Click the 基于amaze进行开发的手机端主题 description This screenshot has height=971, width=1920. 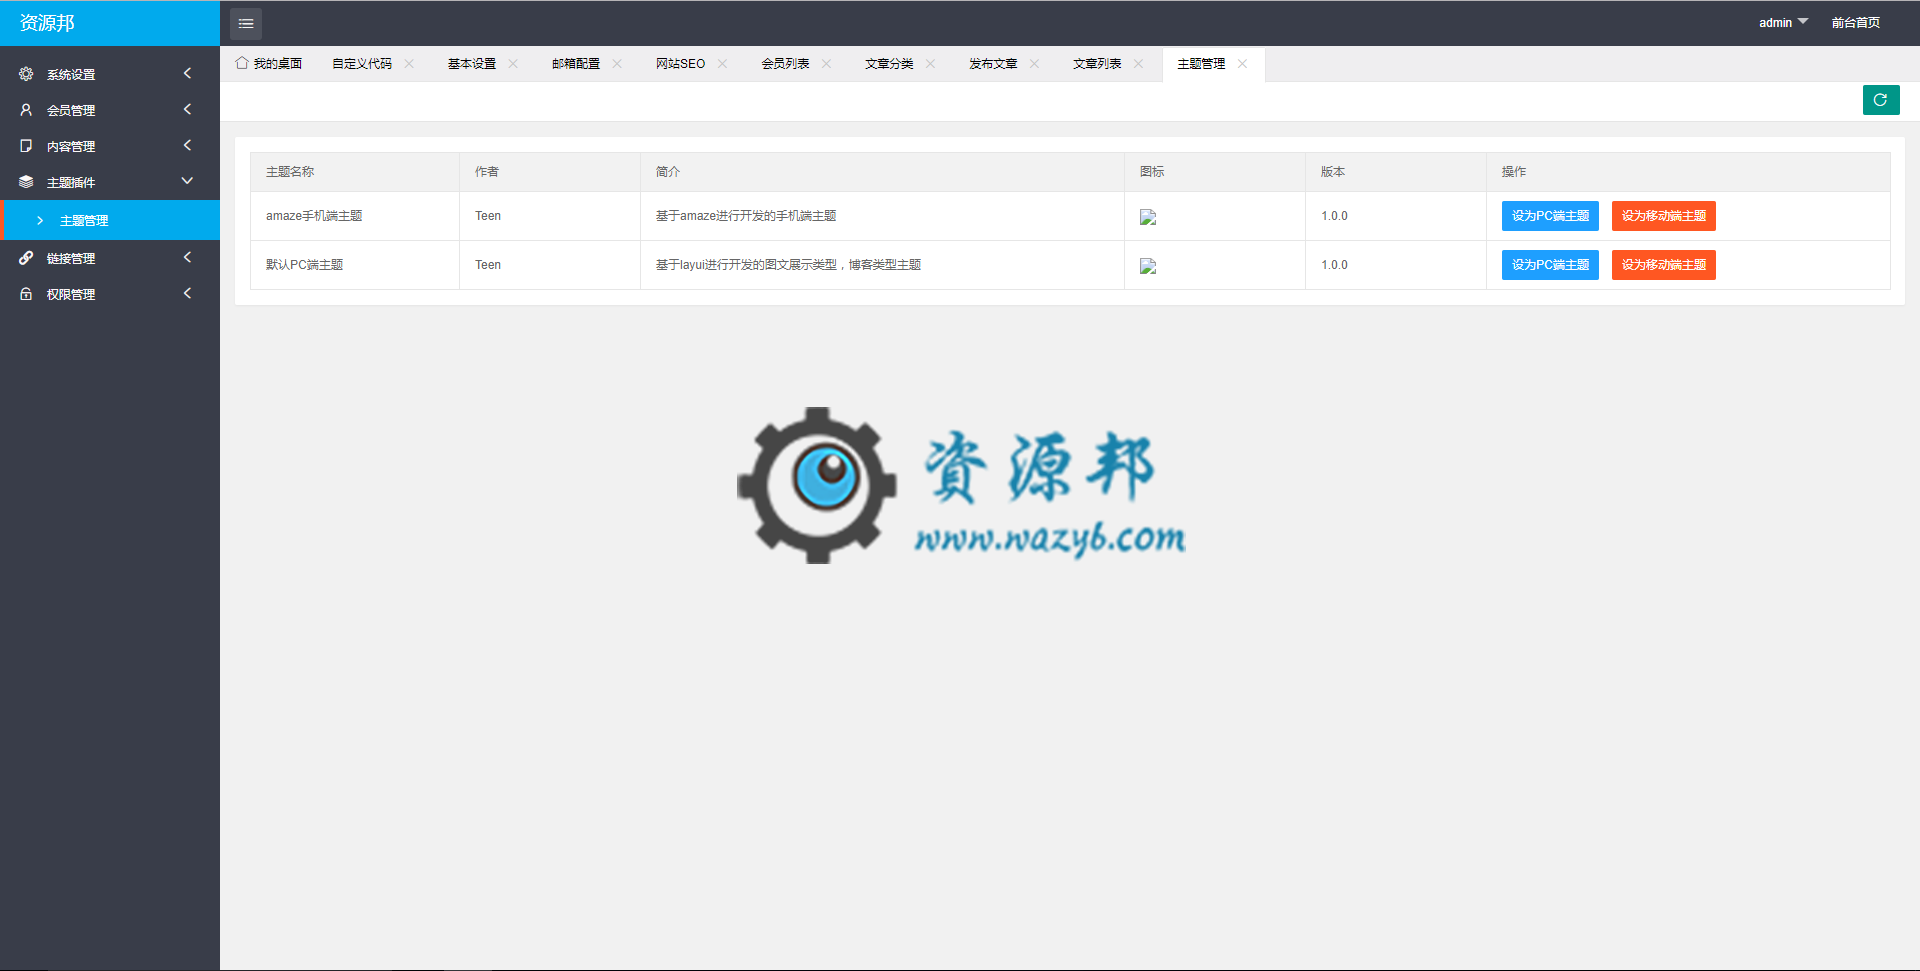(x=746, y=216)
